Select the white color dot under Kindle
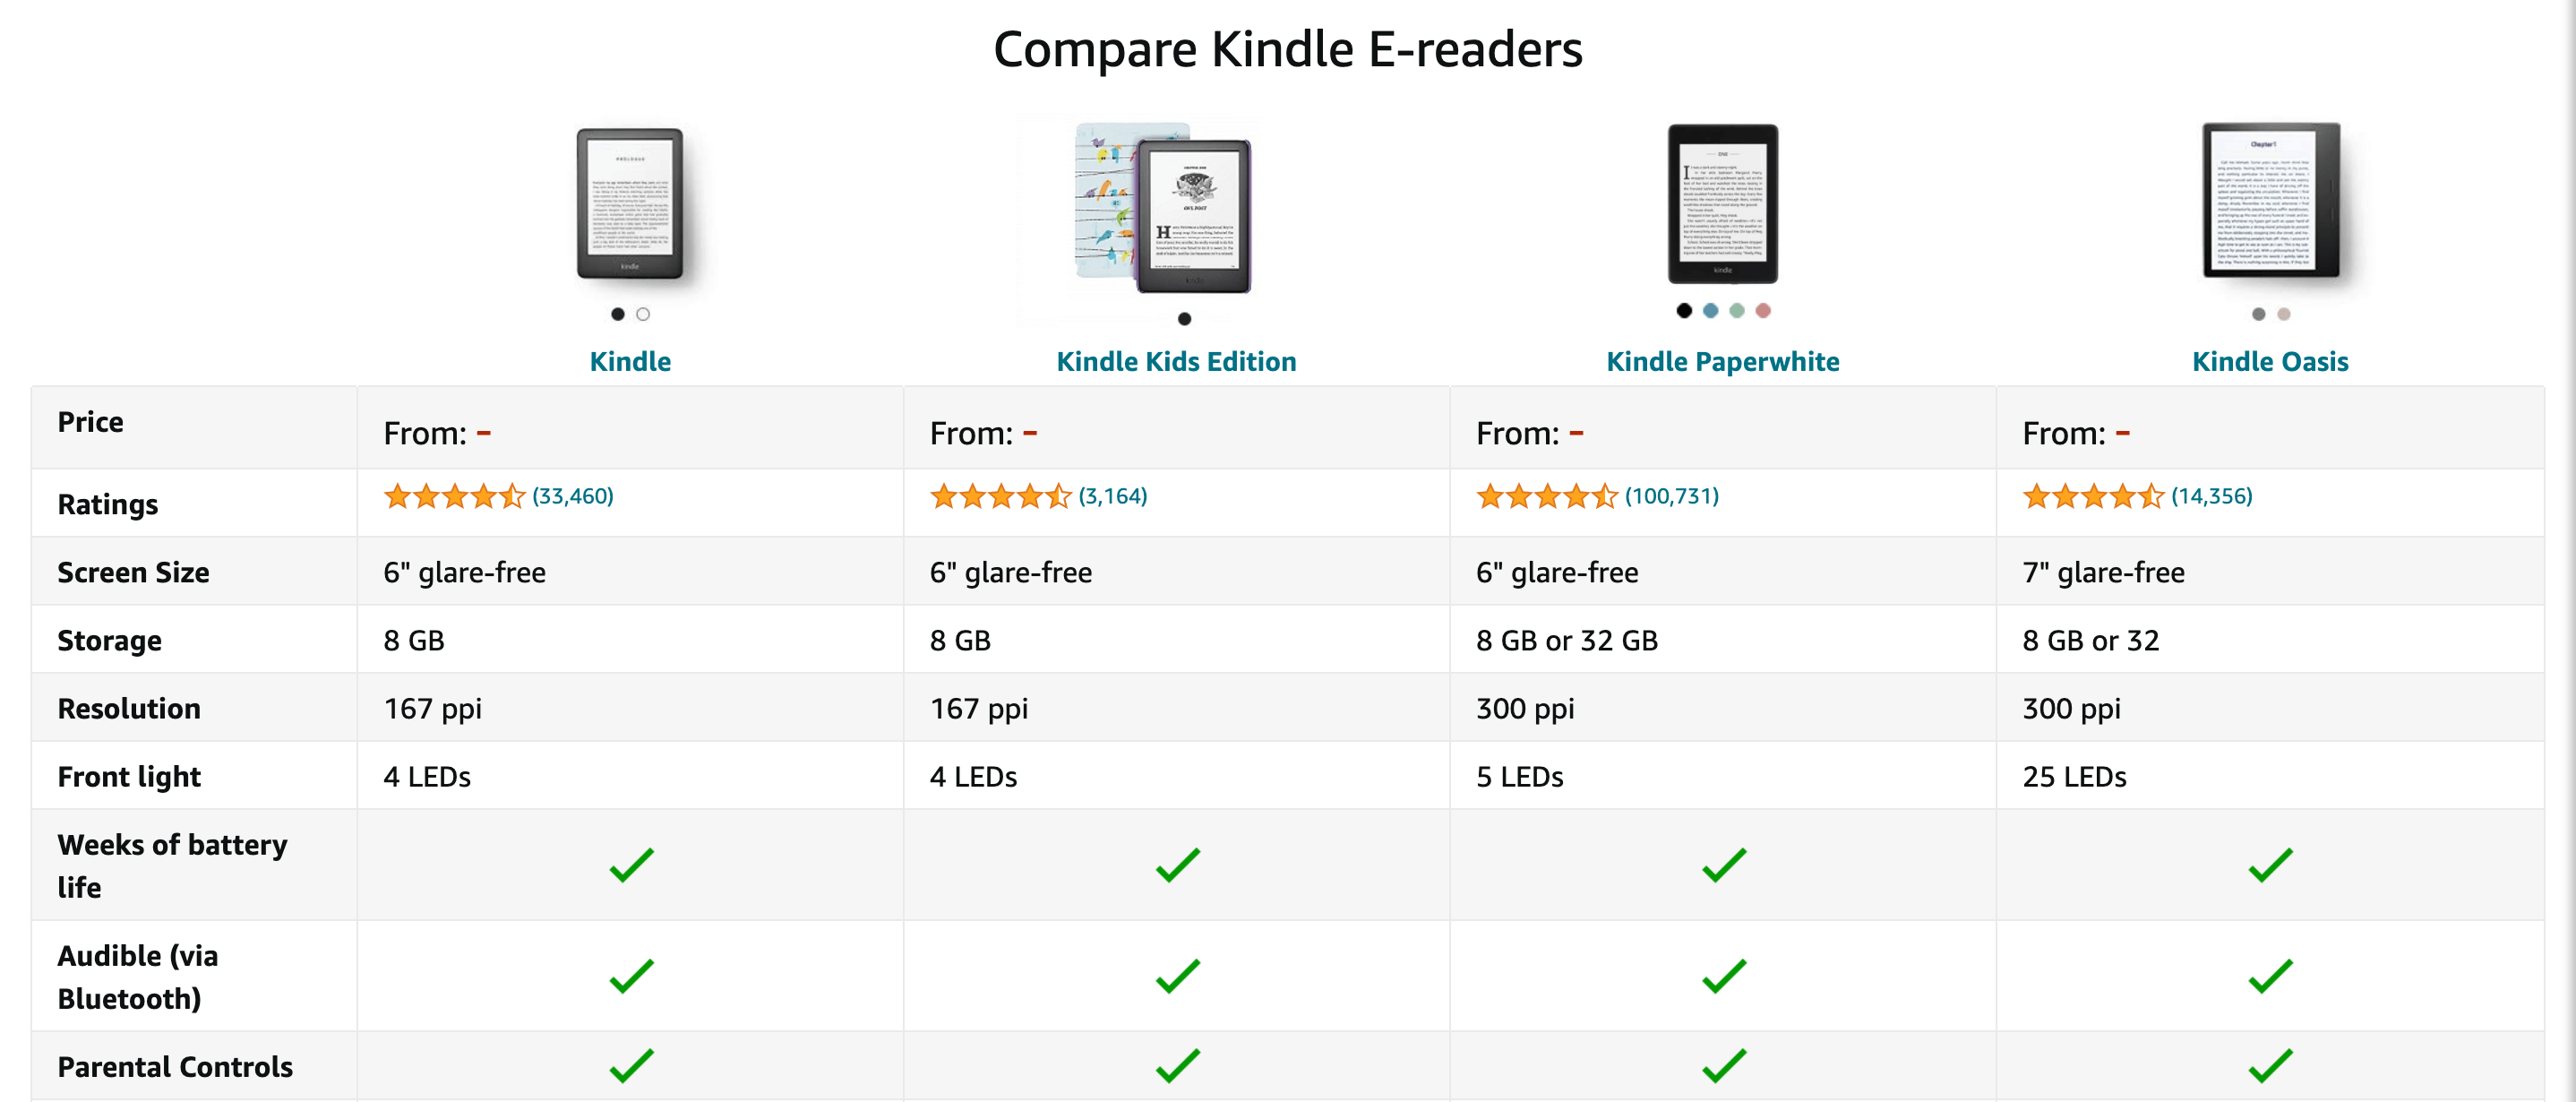The height and width of the screenshot is (1102, 2576). click(x=643, y=314)
